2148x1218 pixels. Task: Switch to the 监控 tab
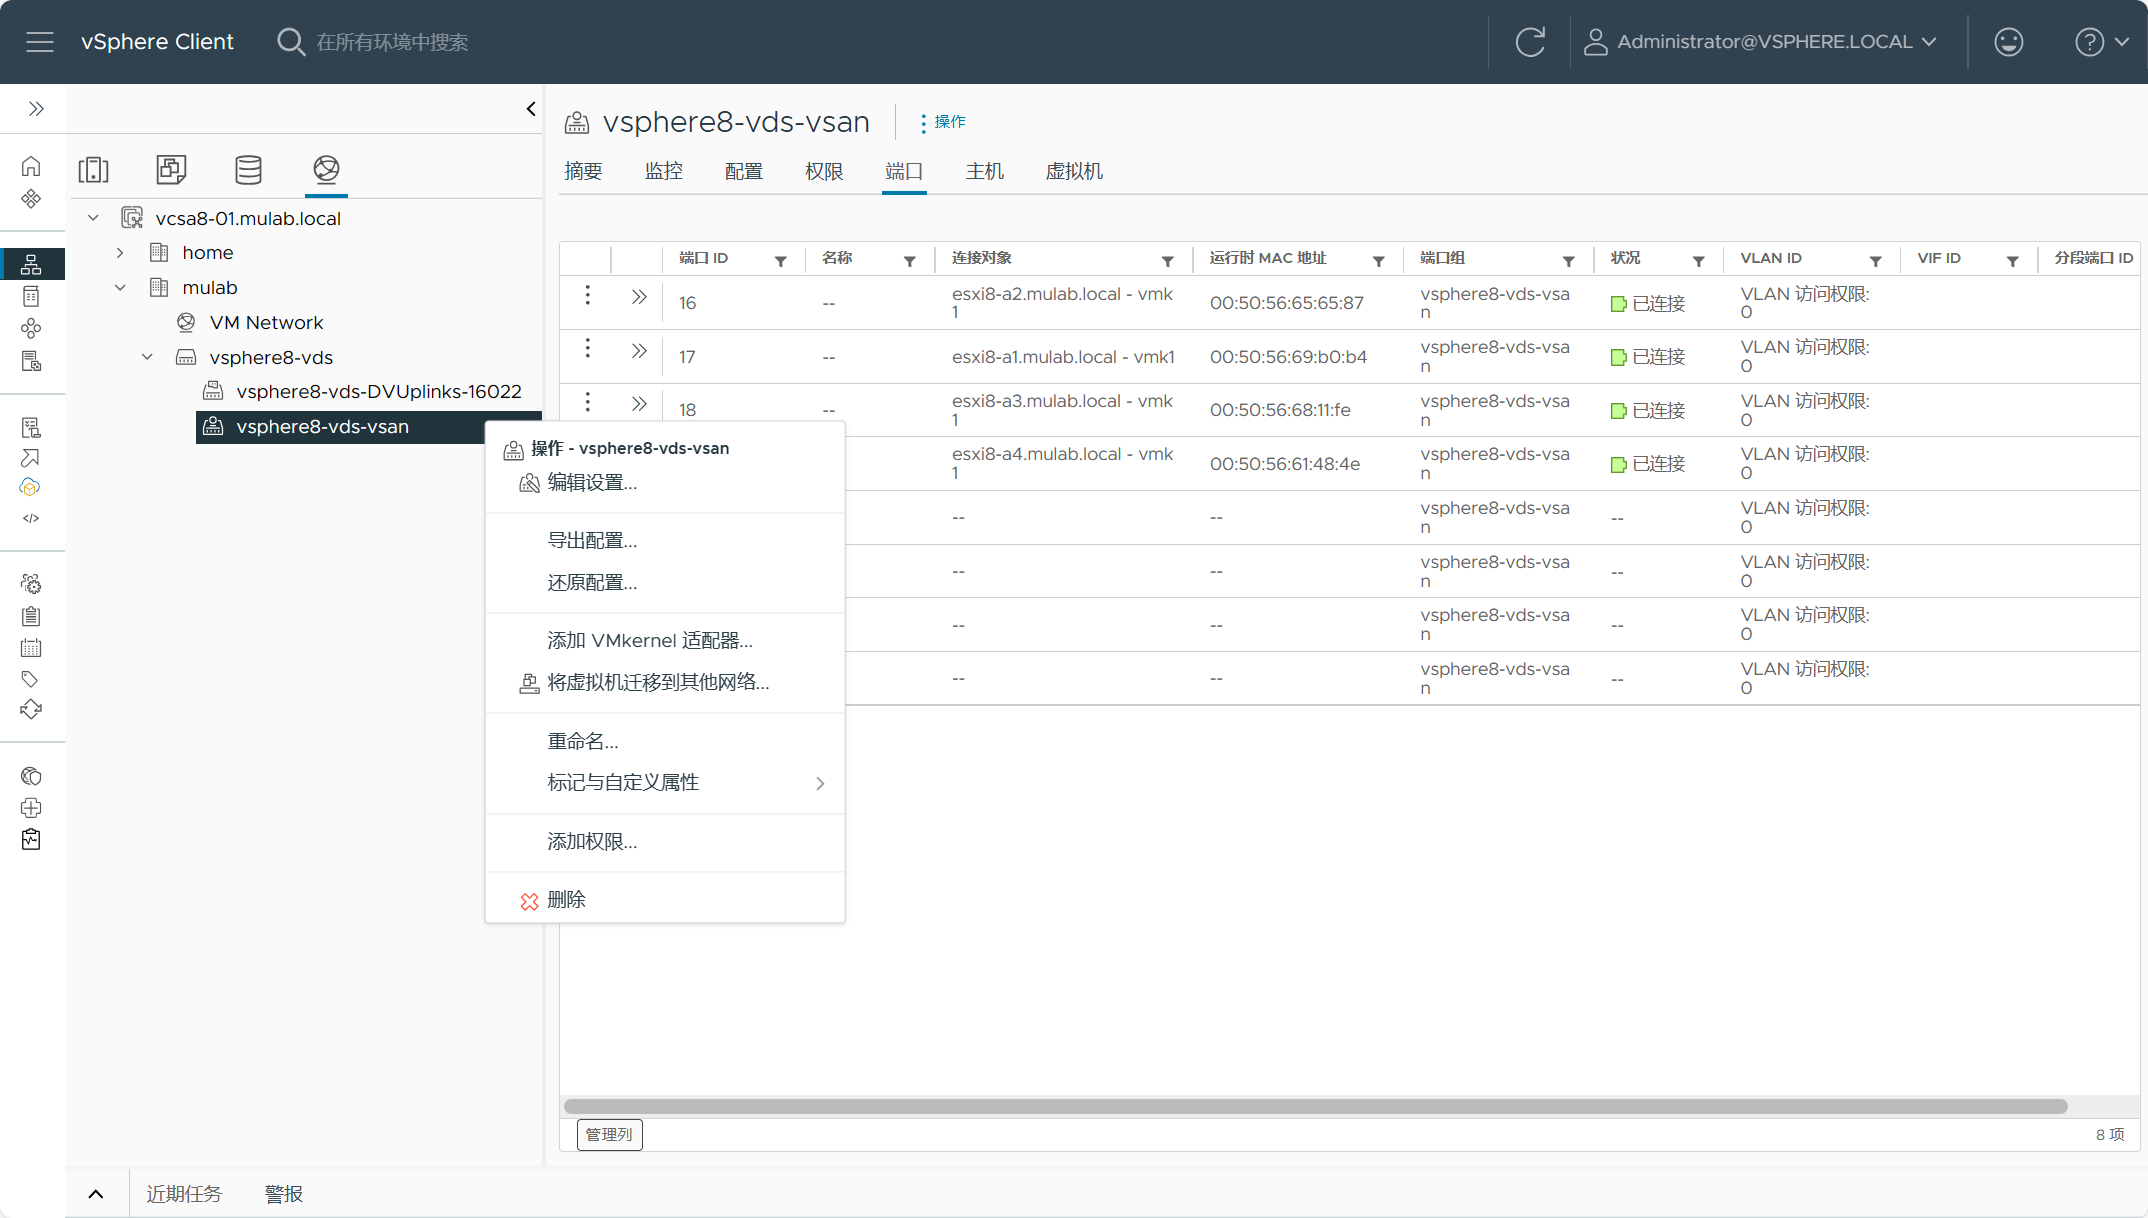click(x=664, y=171)
